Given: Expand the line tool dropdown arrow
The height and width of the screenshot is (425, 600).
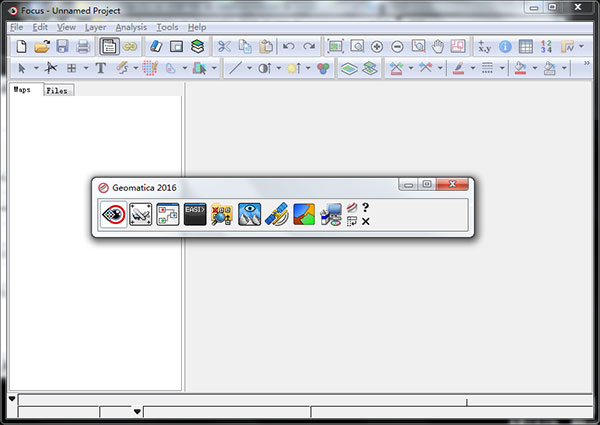Looking at the screenshot, I should (x=249, y=68).
